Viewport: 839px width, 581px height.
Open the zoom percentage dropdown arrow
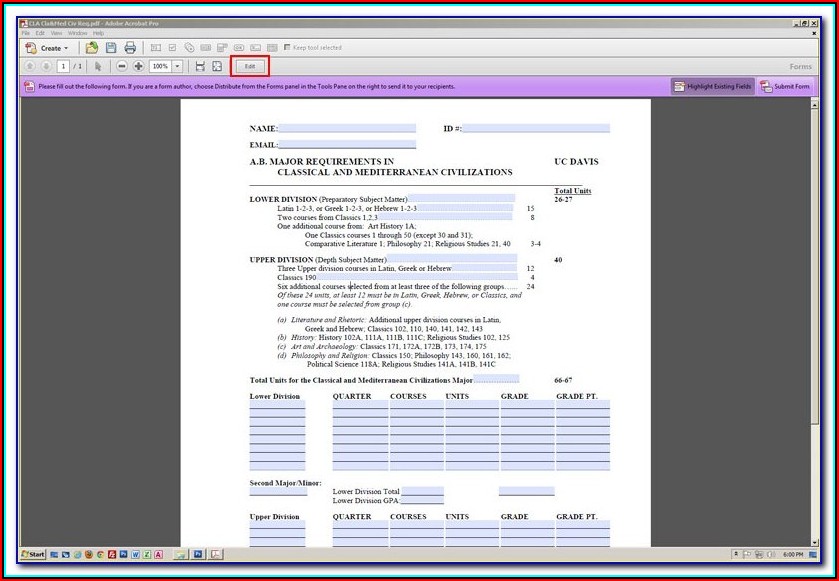tap(178, 66)
